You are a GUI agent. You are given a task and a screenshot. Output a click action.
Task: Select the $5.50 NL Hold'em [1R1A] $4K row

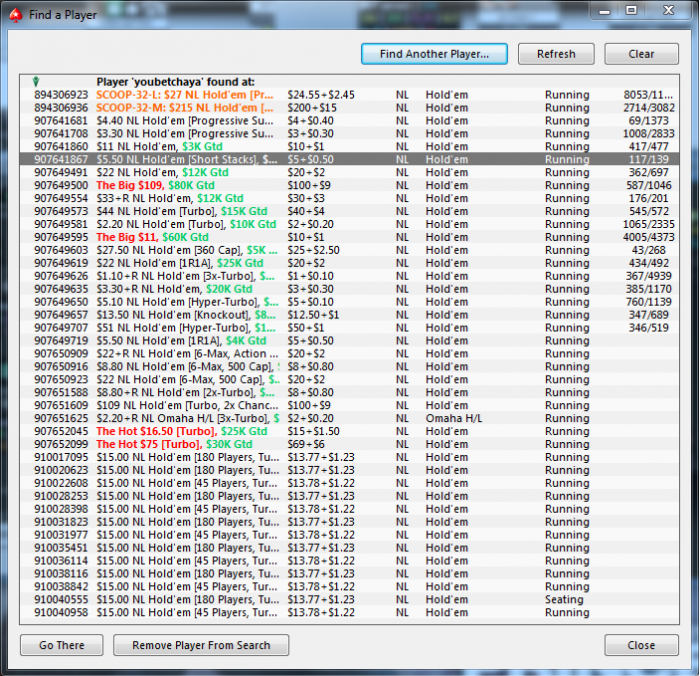click(x=350, y=341)
